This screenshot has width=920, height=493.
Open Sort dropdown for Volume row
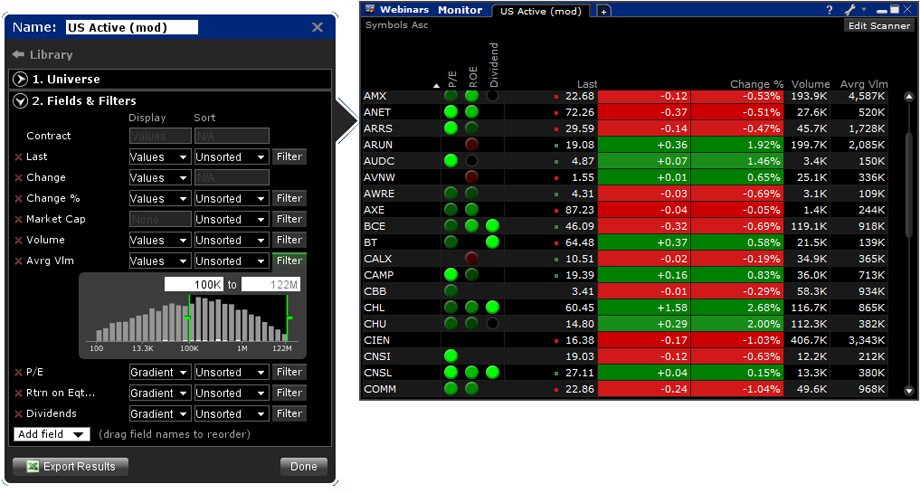[x=231, y=240]
